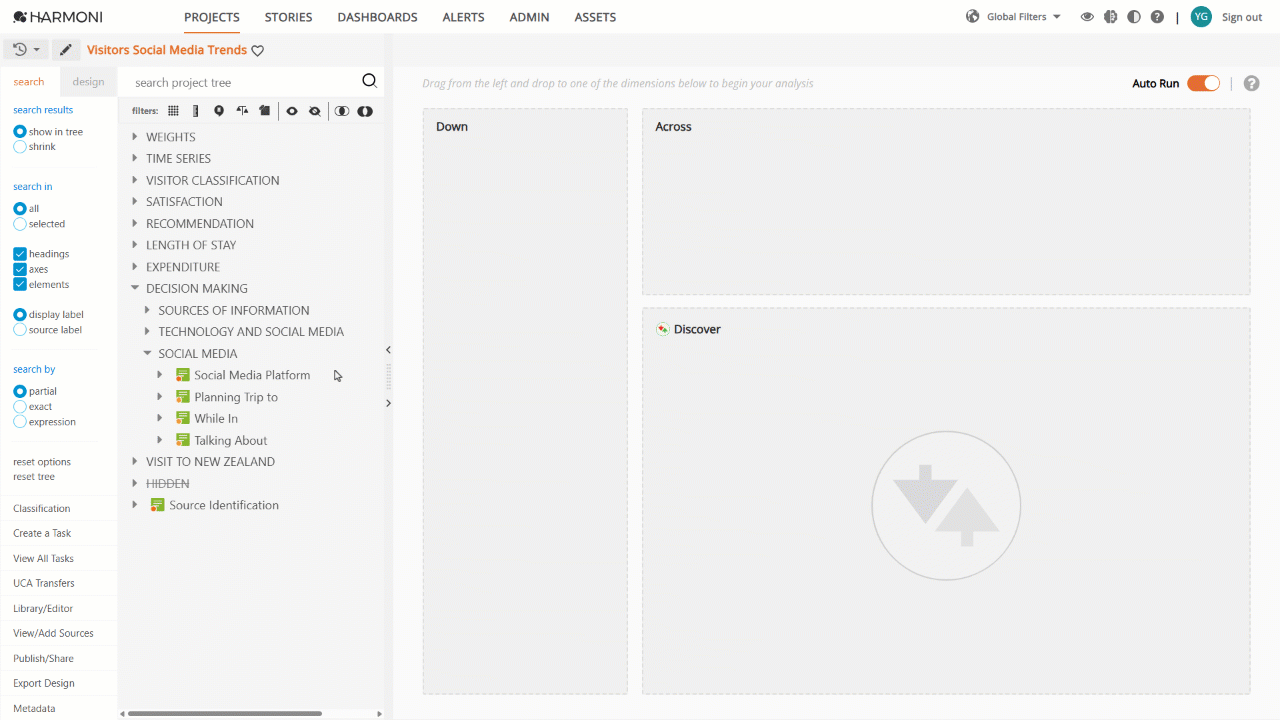Click the balance scale weights filter icon
The width and height of the screenshot is (1280, 720).
242,111
